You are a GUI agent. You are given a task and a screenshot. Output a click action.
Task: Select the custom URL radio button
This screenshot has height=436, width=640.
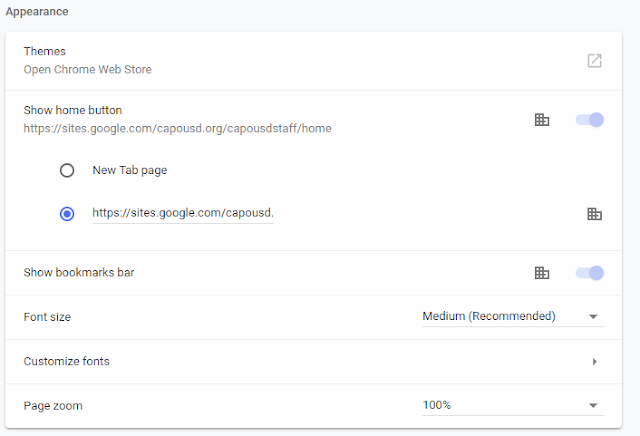(x=67, y=213)
